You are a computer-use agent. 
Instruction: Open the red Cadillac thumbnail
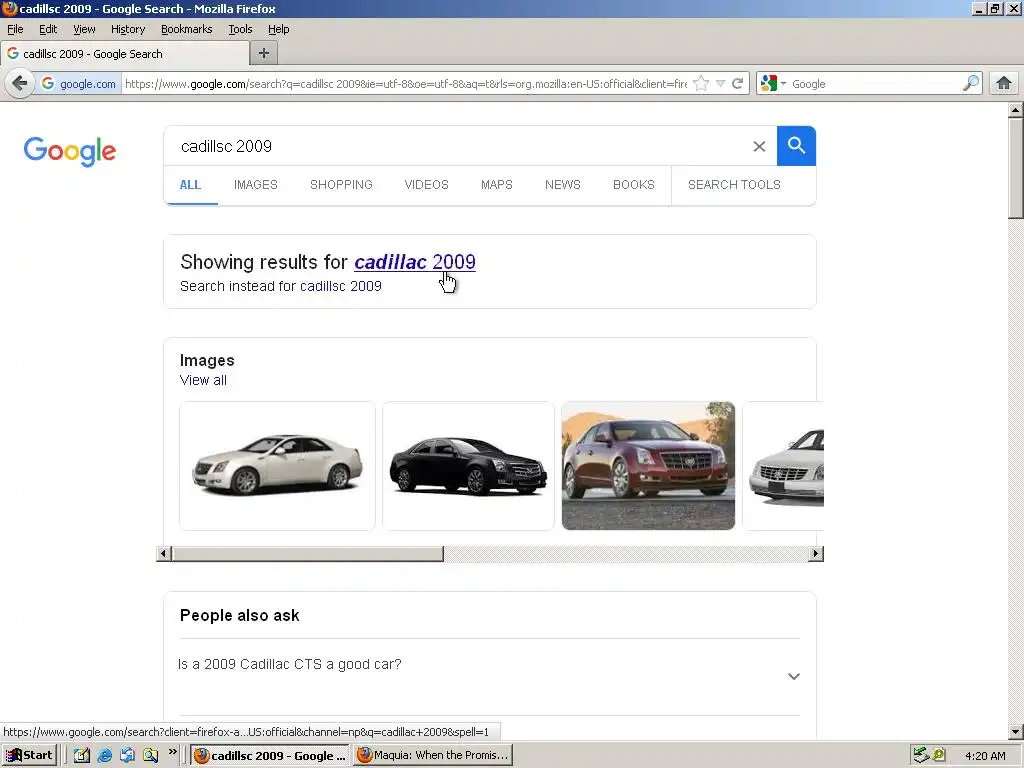tap(648, 466)
